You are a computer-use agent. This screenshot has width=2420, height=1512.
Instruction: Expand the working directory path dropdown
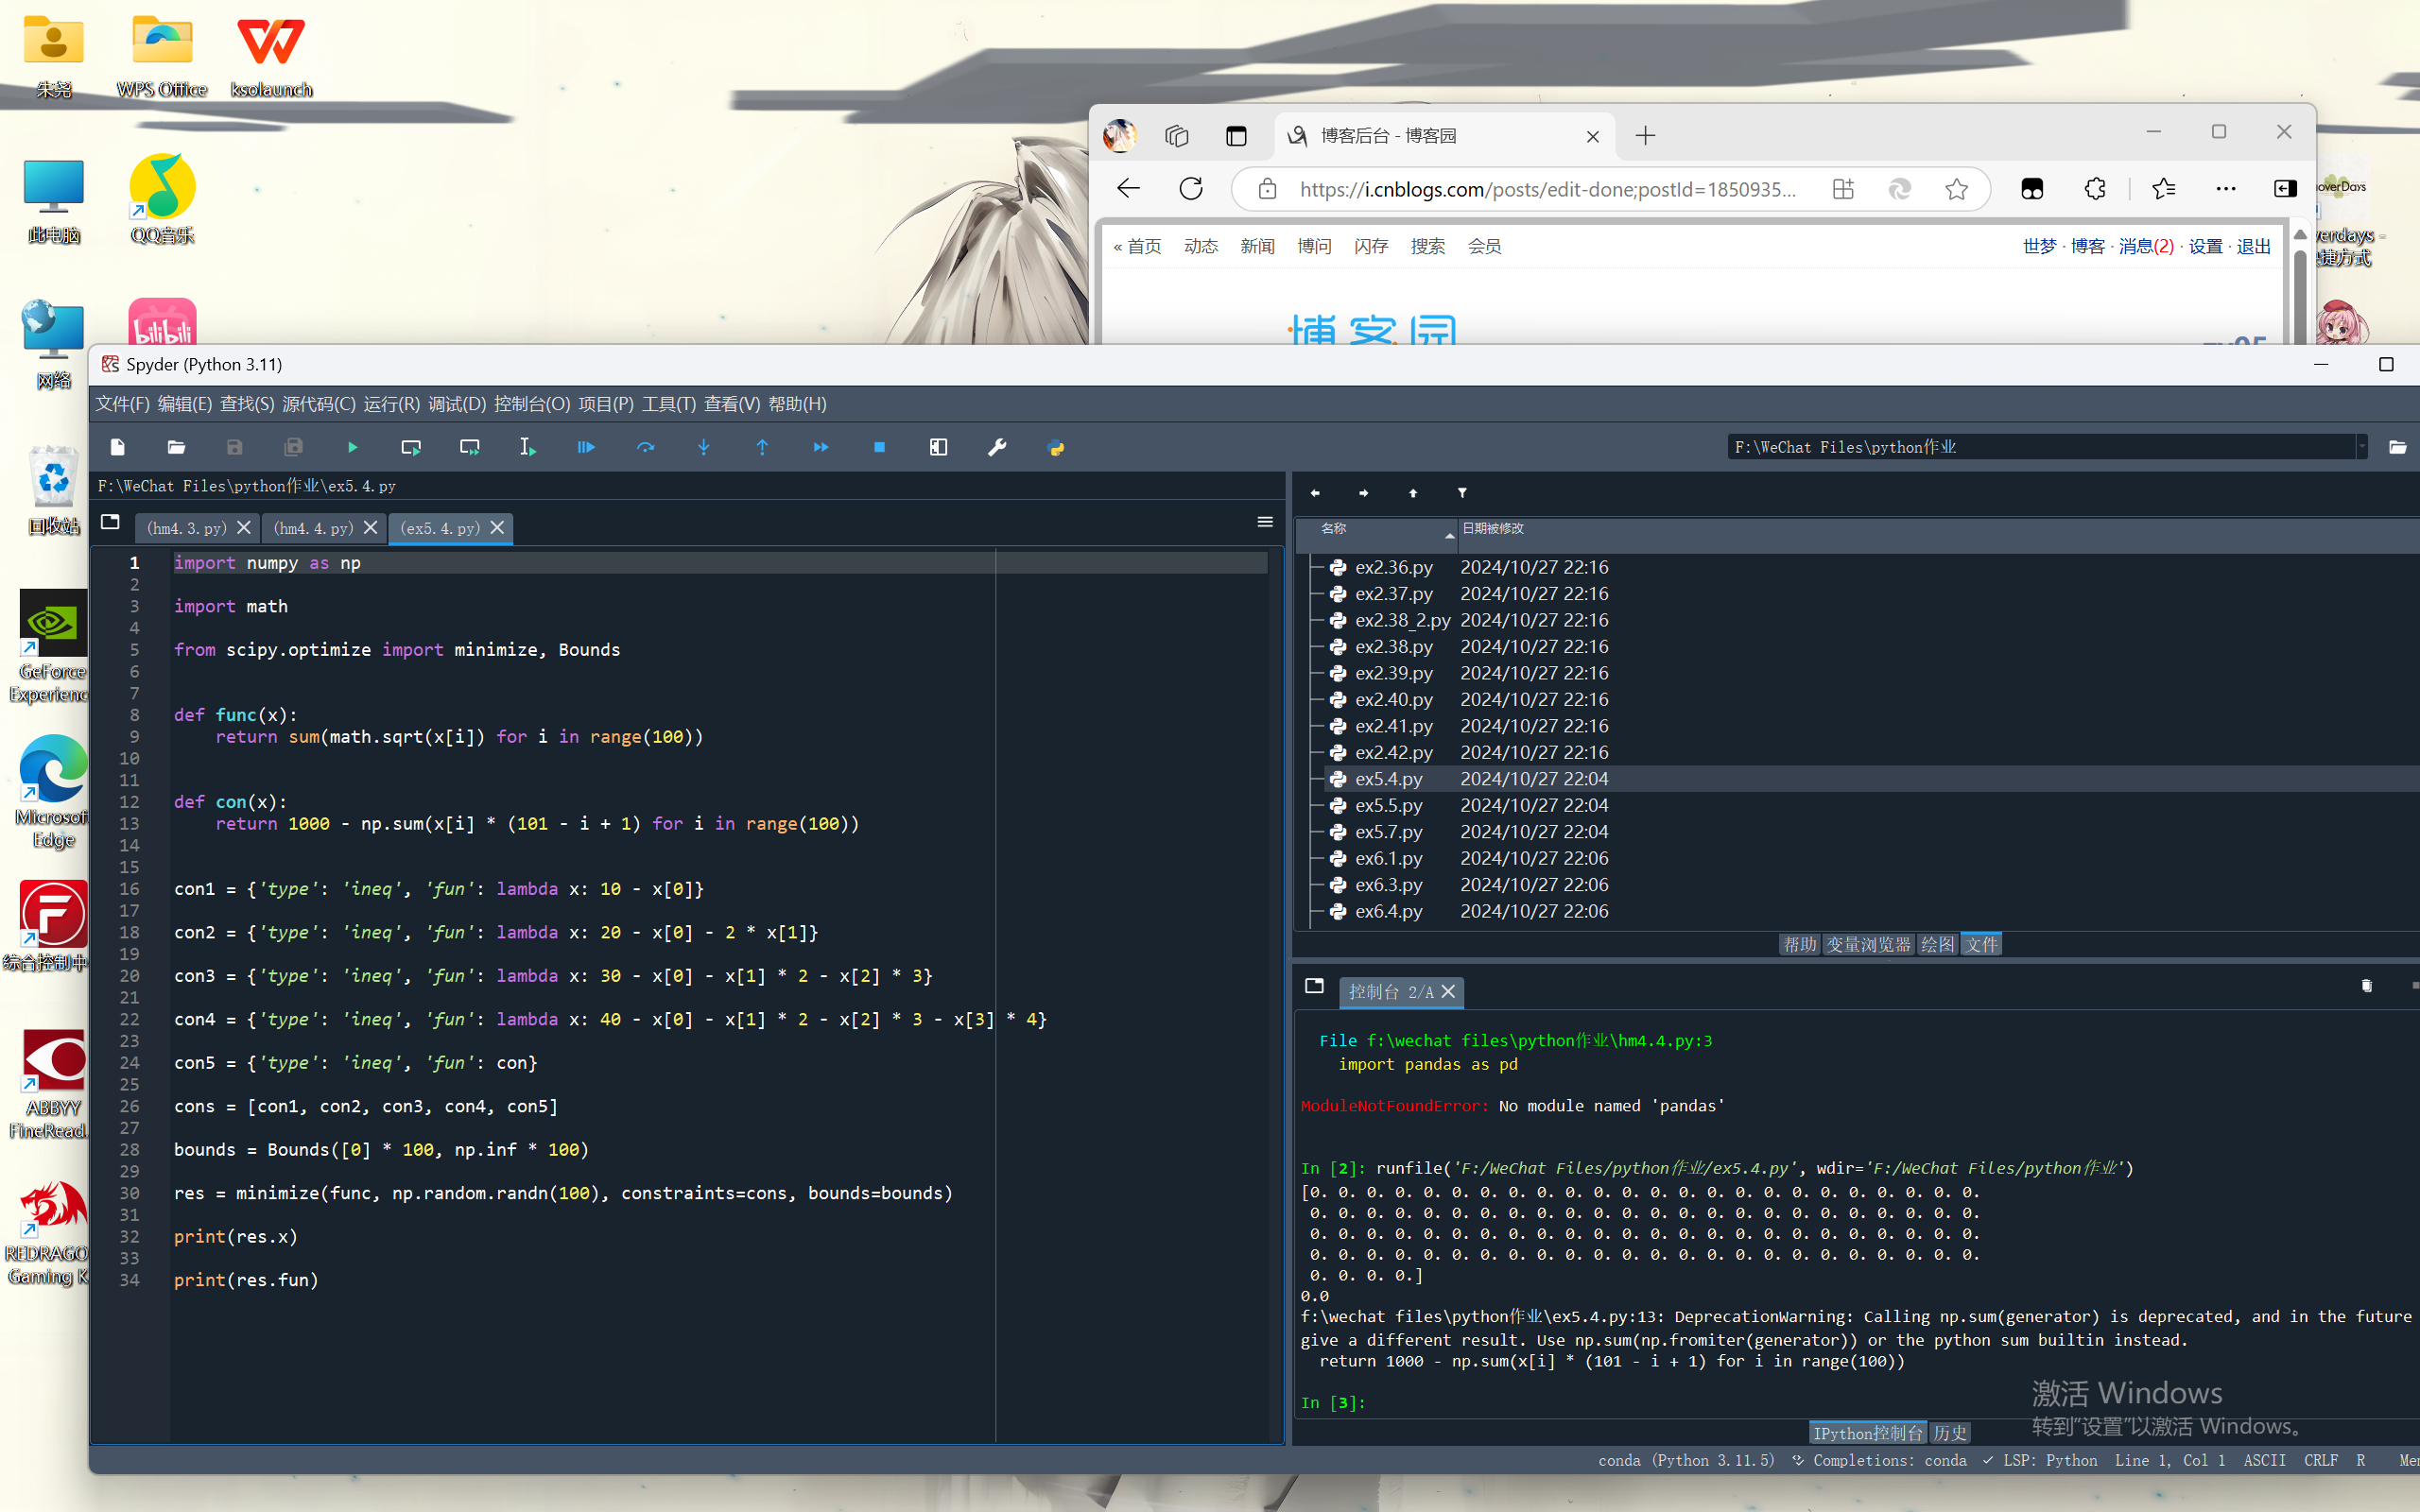pyautogui.click(x=2362, y=447)
